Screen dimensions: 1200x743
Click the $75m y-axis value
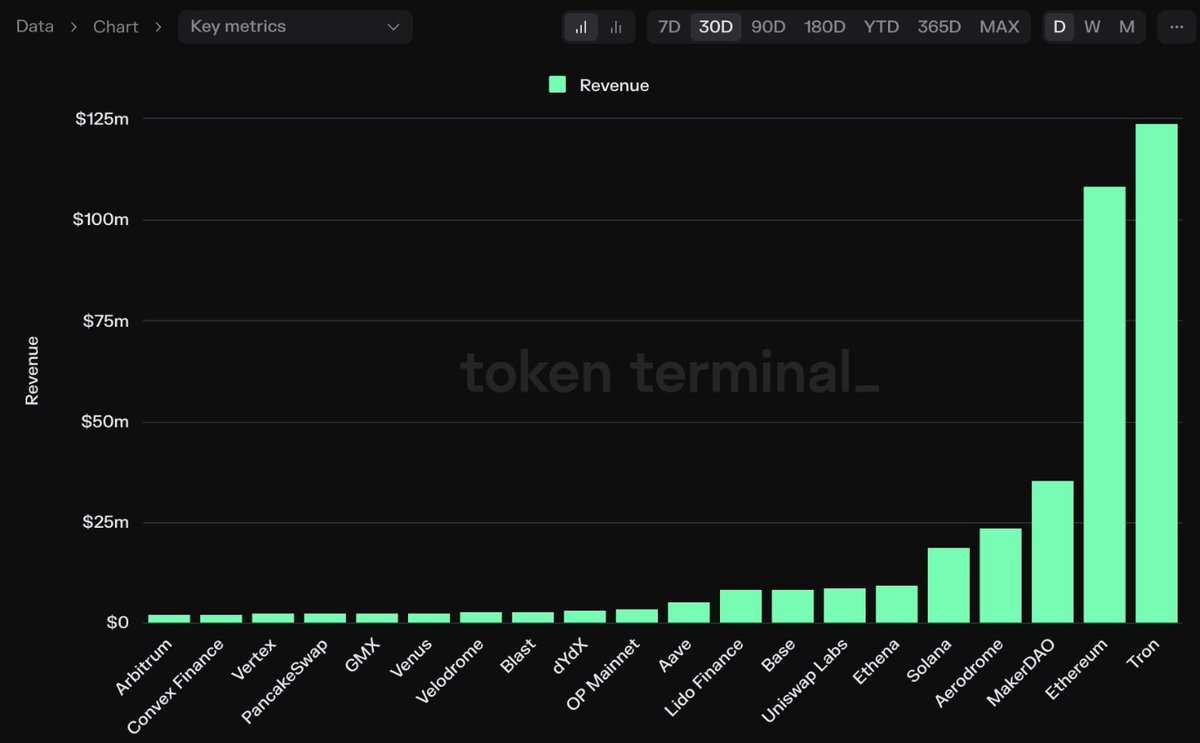106,320
